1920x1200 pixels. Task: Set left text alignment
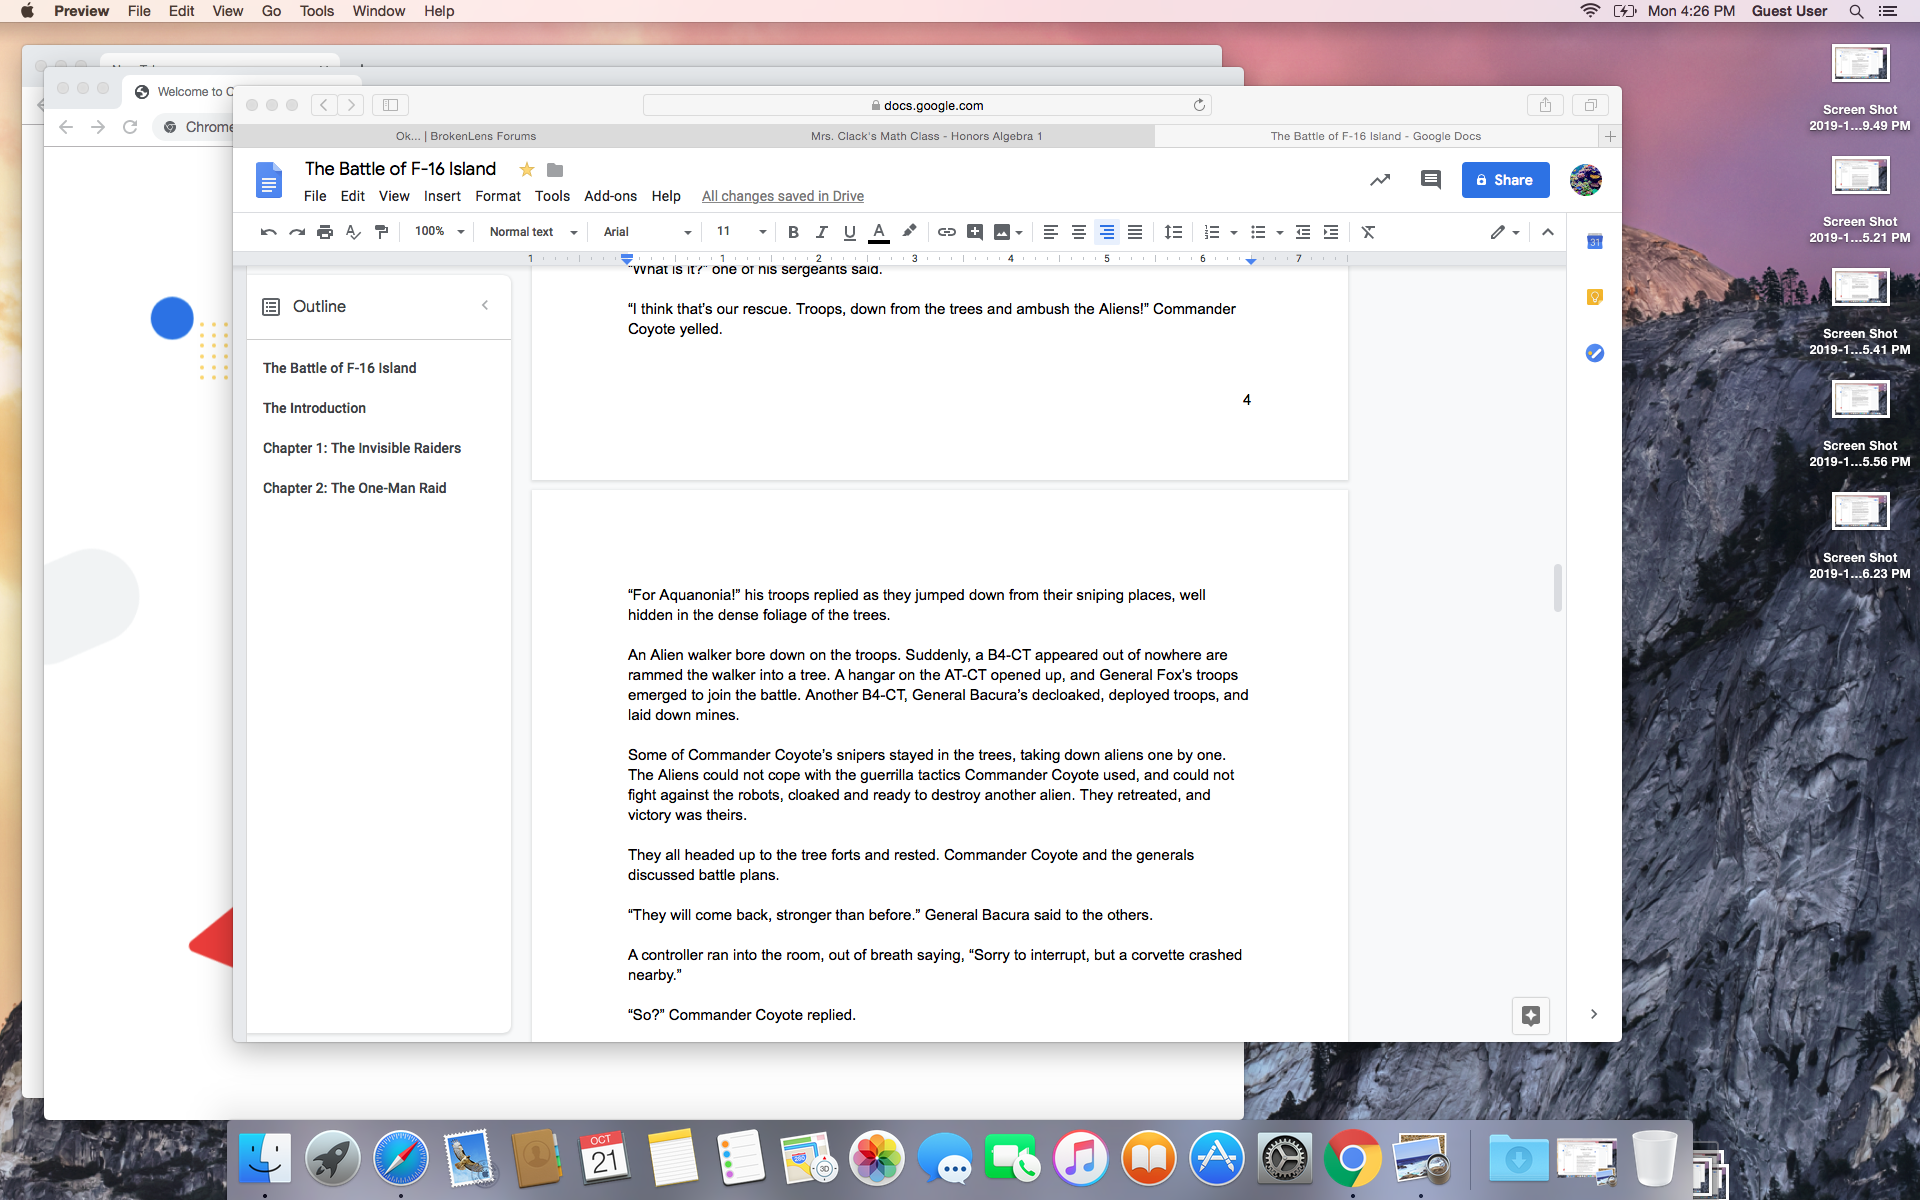pyautogui.click(x=1051, y=232)
